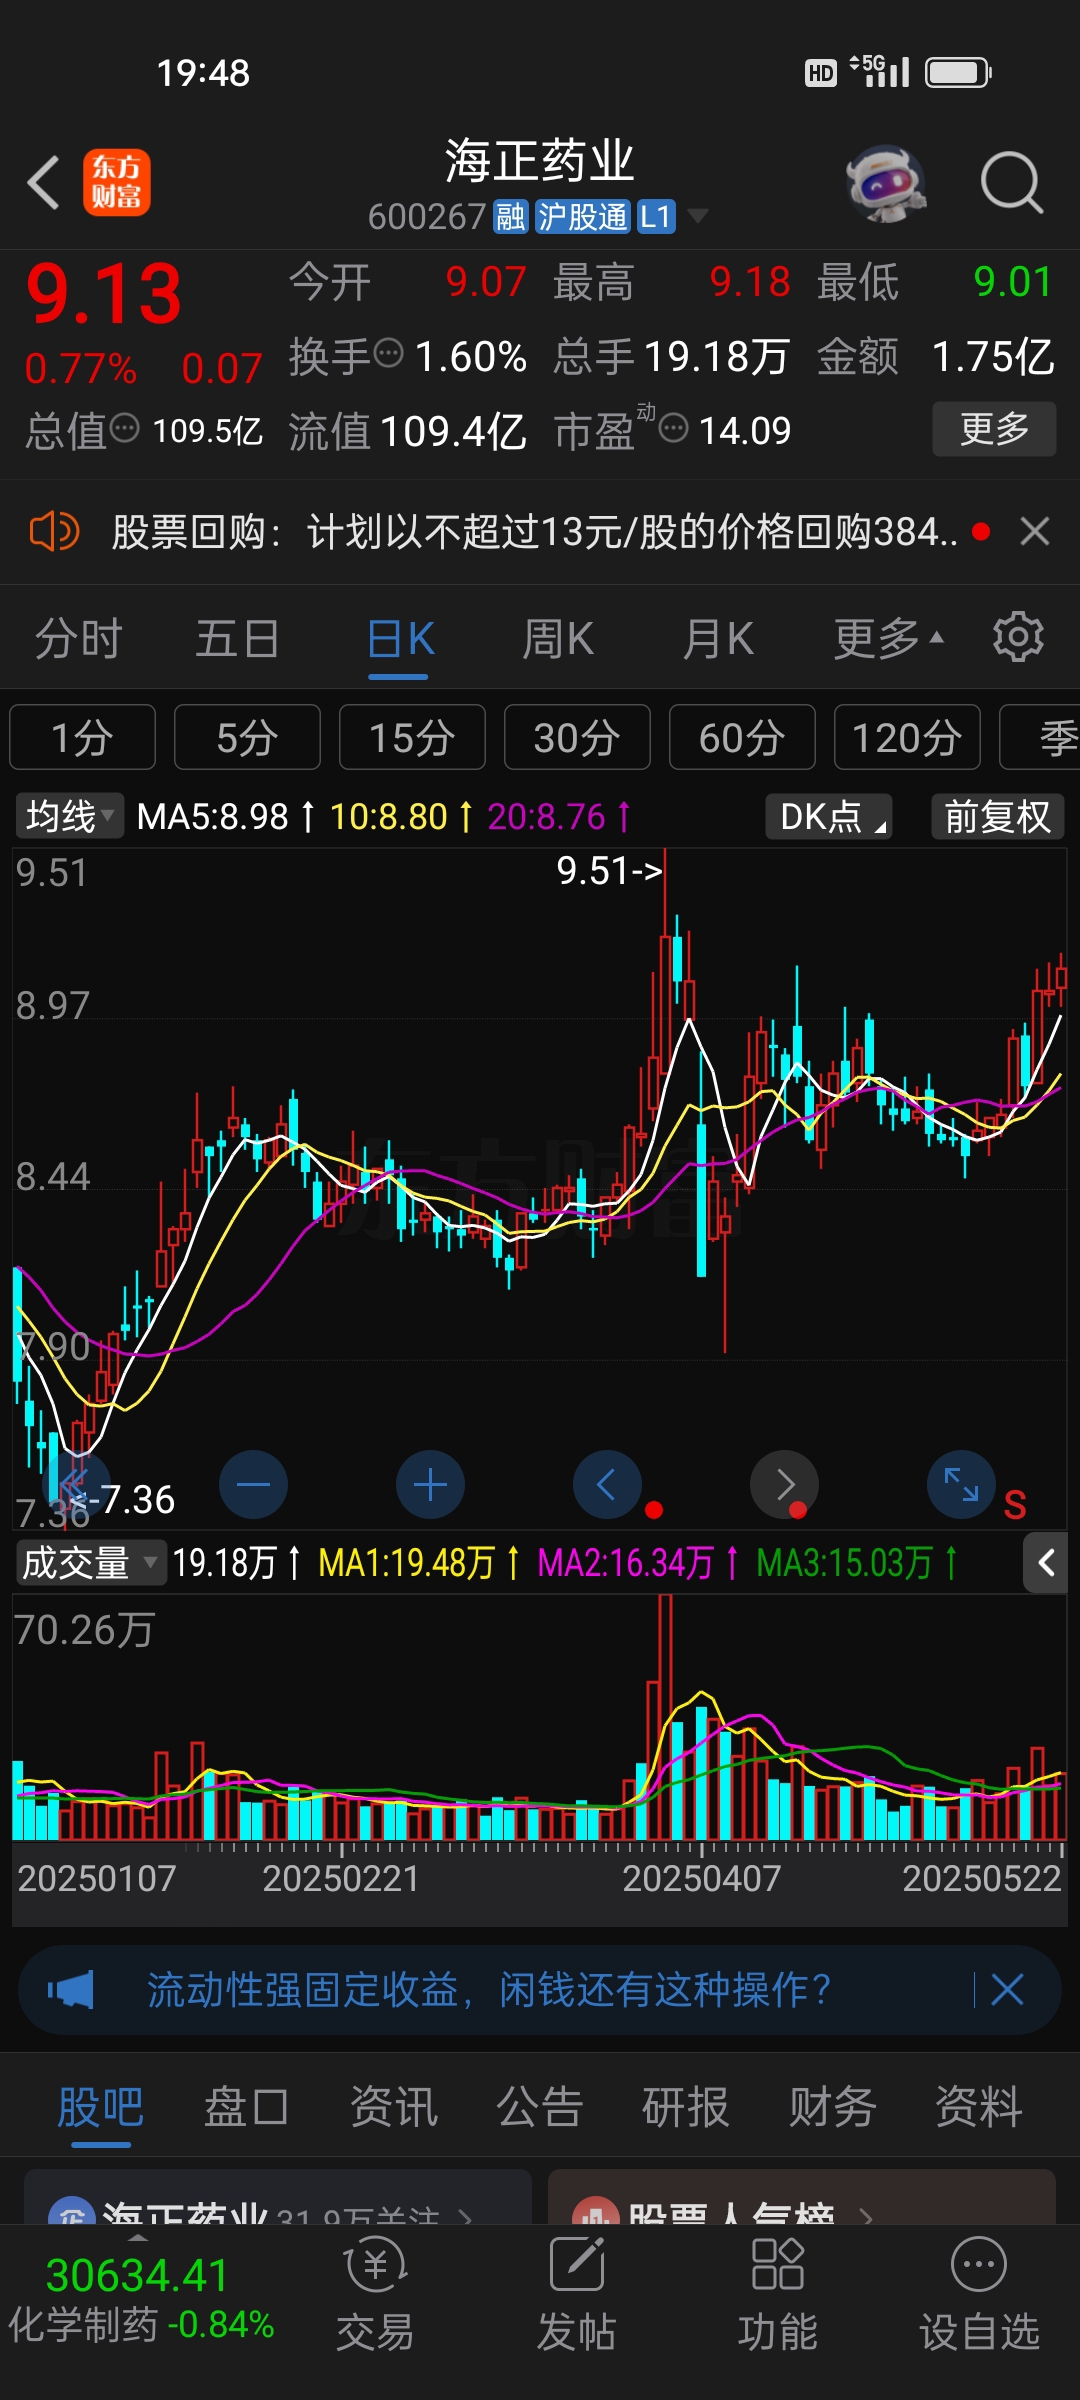Add stock via 设自选
The image size is (1080, 2400).
click(x=979, y=2295)
